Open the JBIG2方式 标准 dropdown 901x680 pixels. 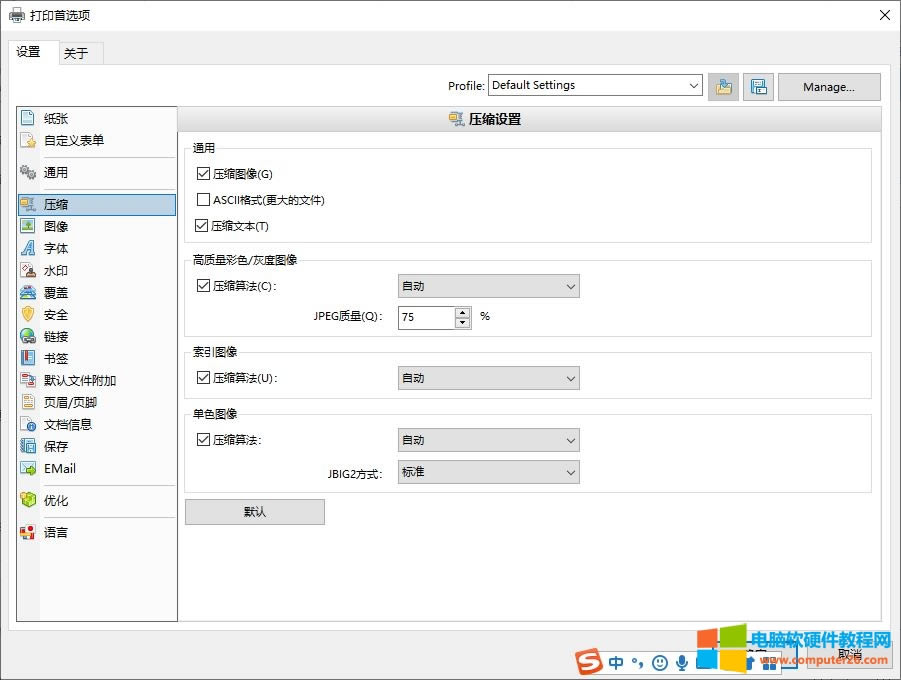pos(570,471)
